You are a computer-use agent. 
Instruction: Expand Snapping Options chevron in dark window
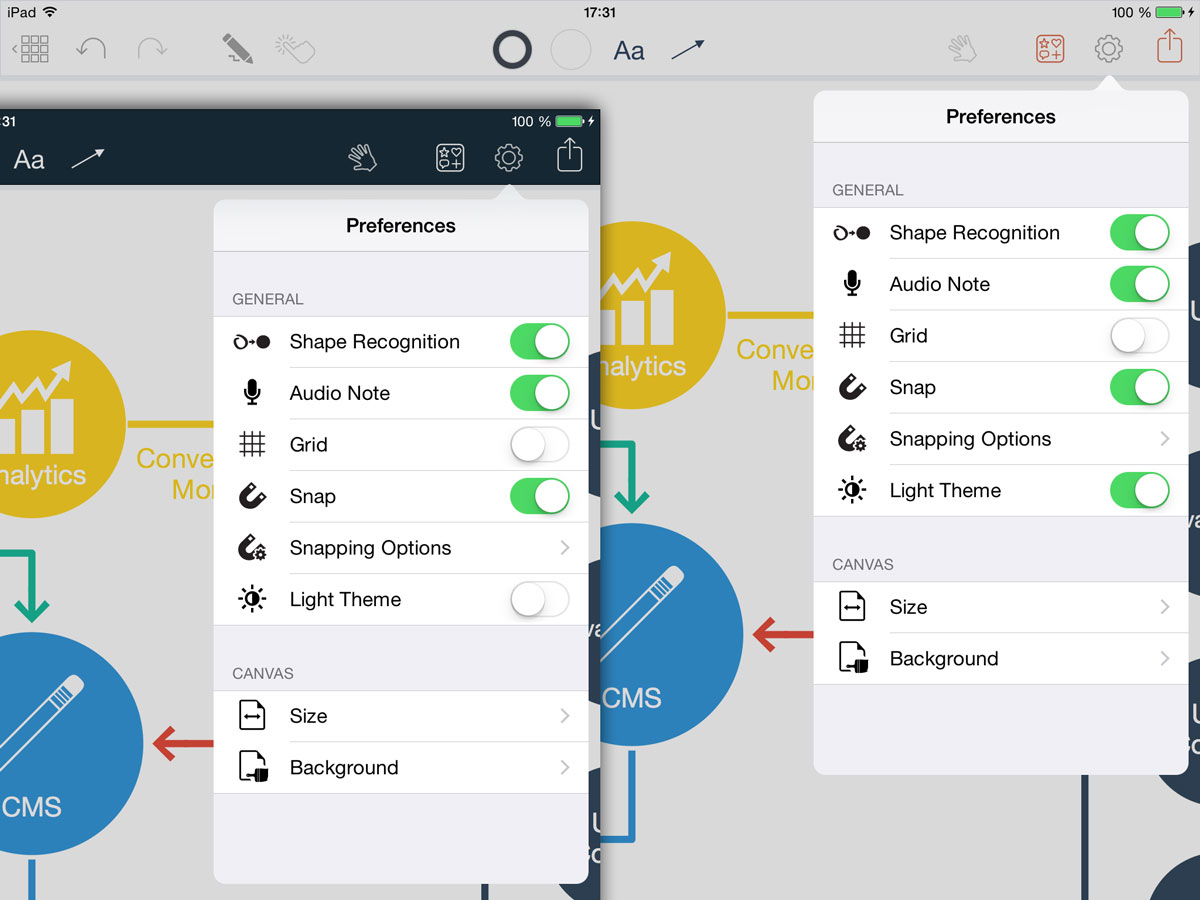pyautogui.click(x=565, y=548)
